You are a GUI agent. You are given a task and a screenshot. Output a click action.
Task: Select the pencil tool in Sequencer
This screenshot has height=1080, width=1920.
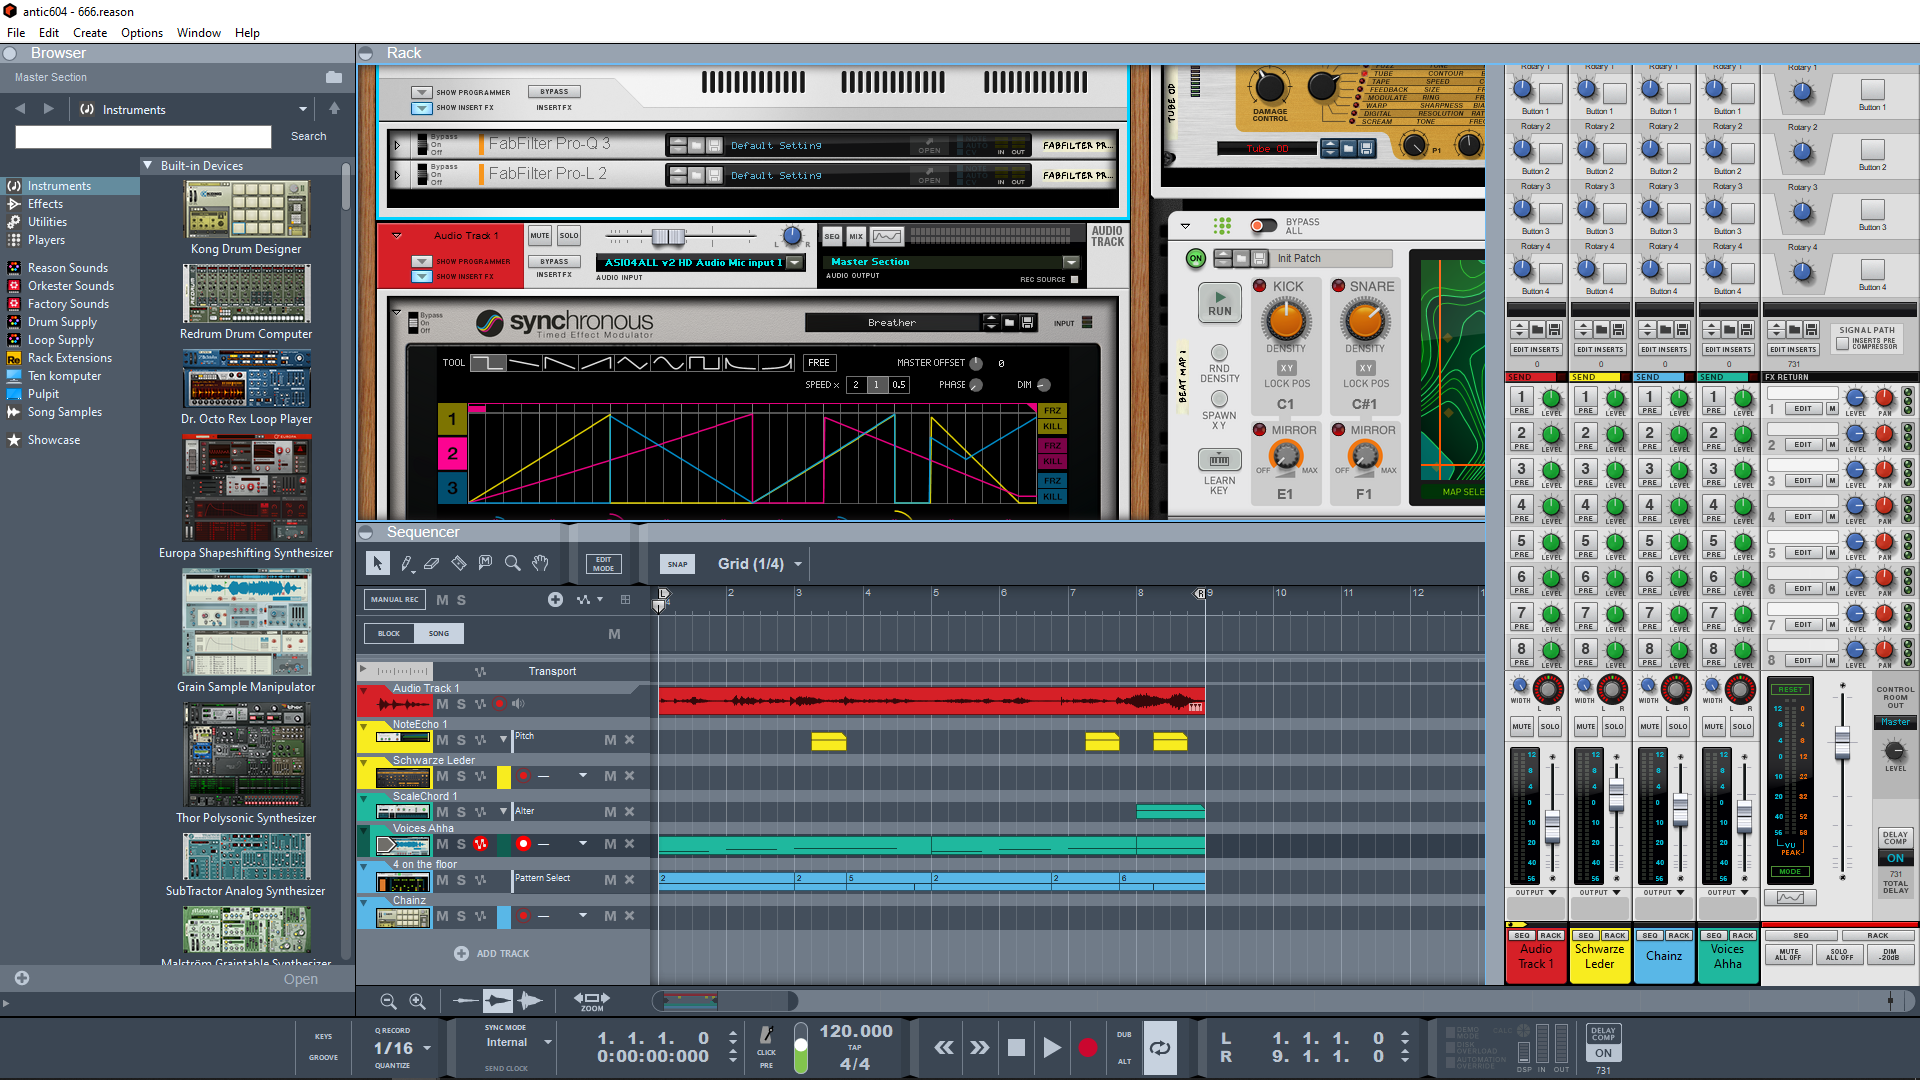(x=406, y=564)
